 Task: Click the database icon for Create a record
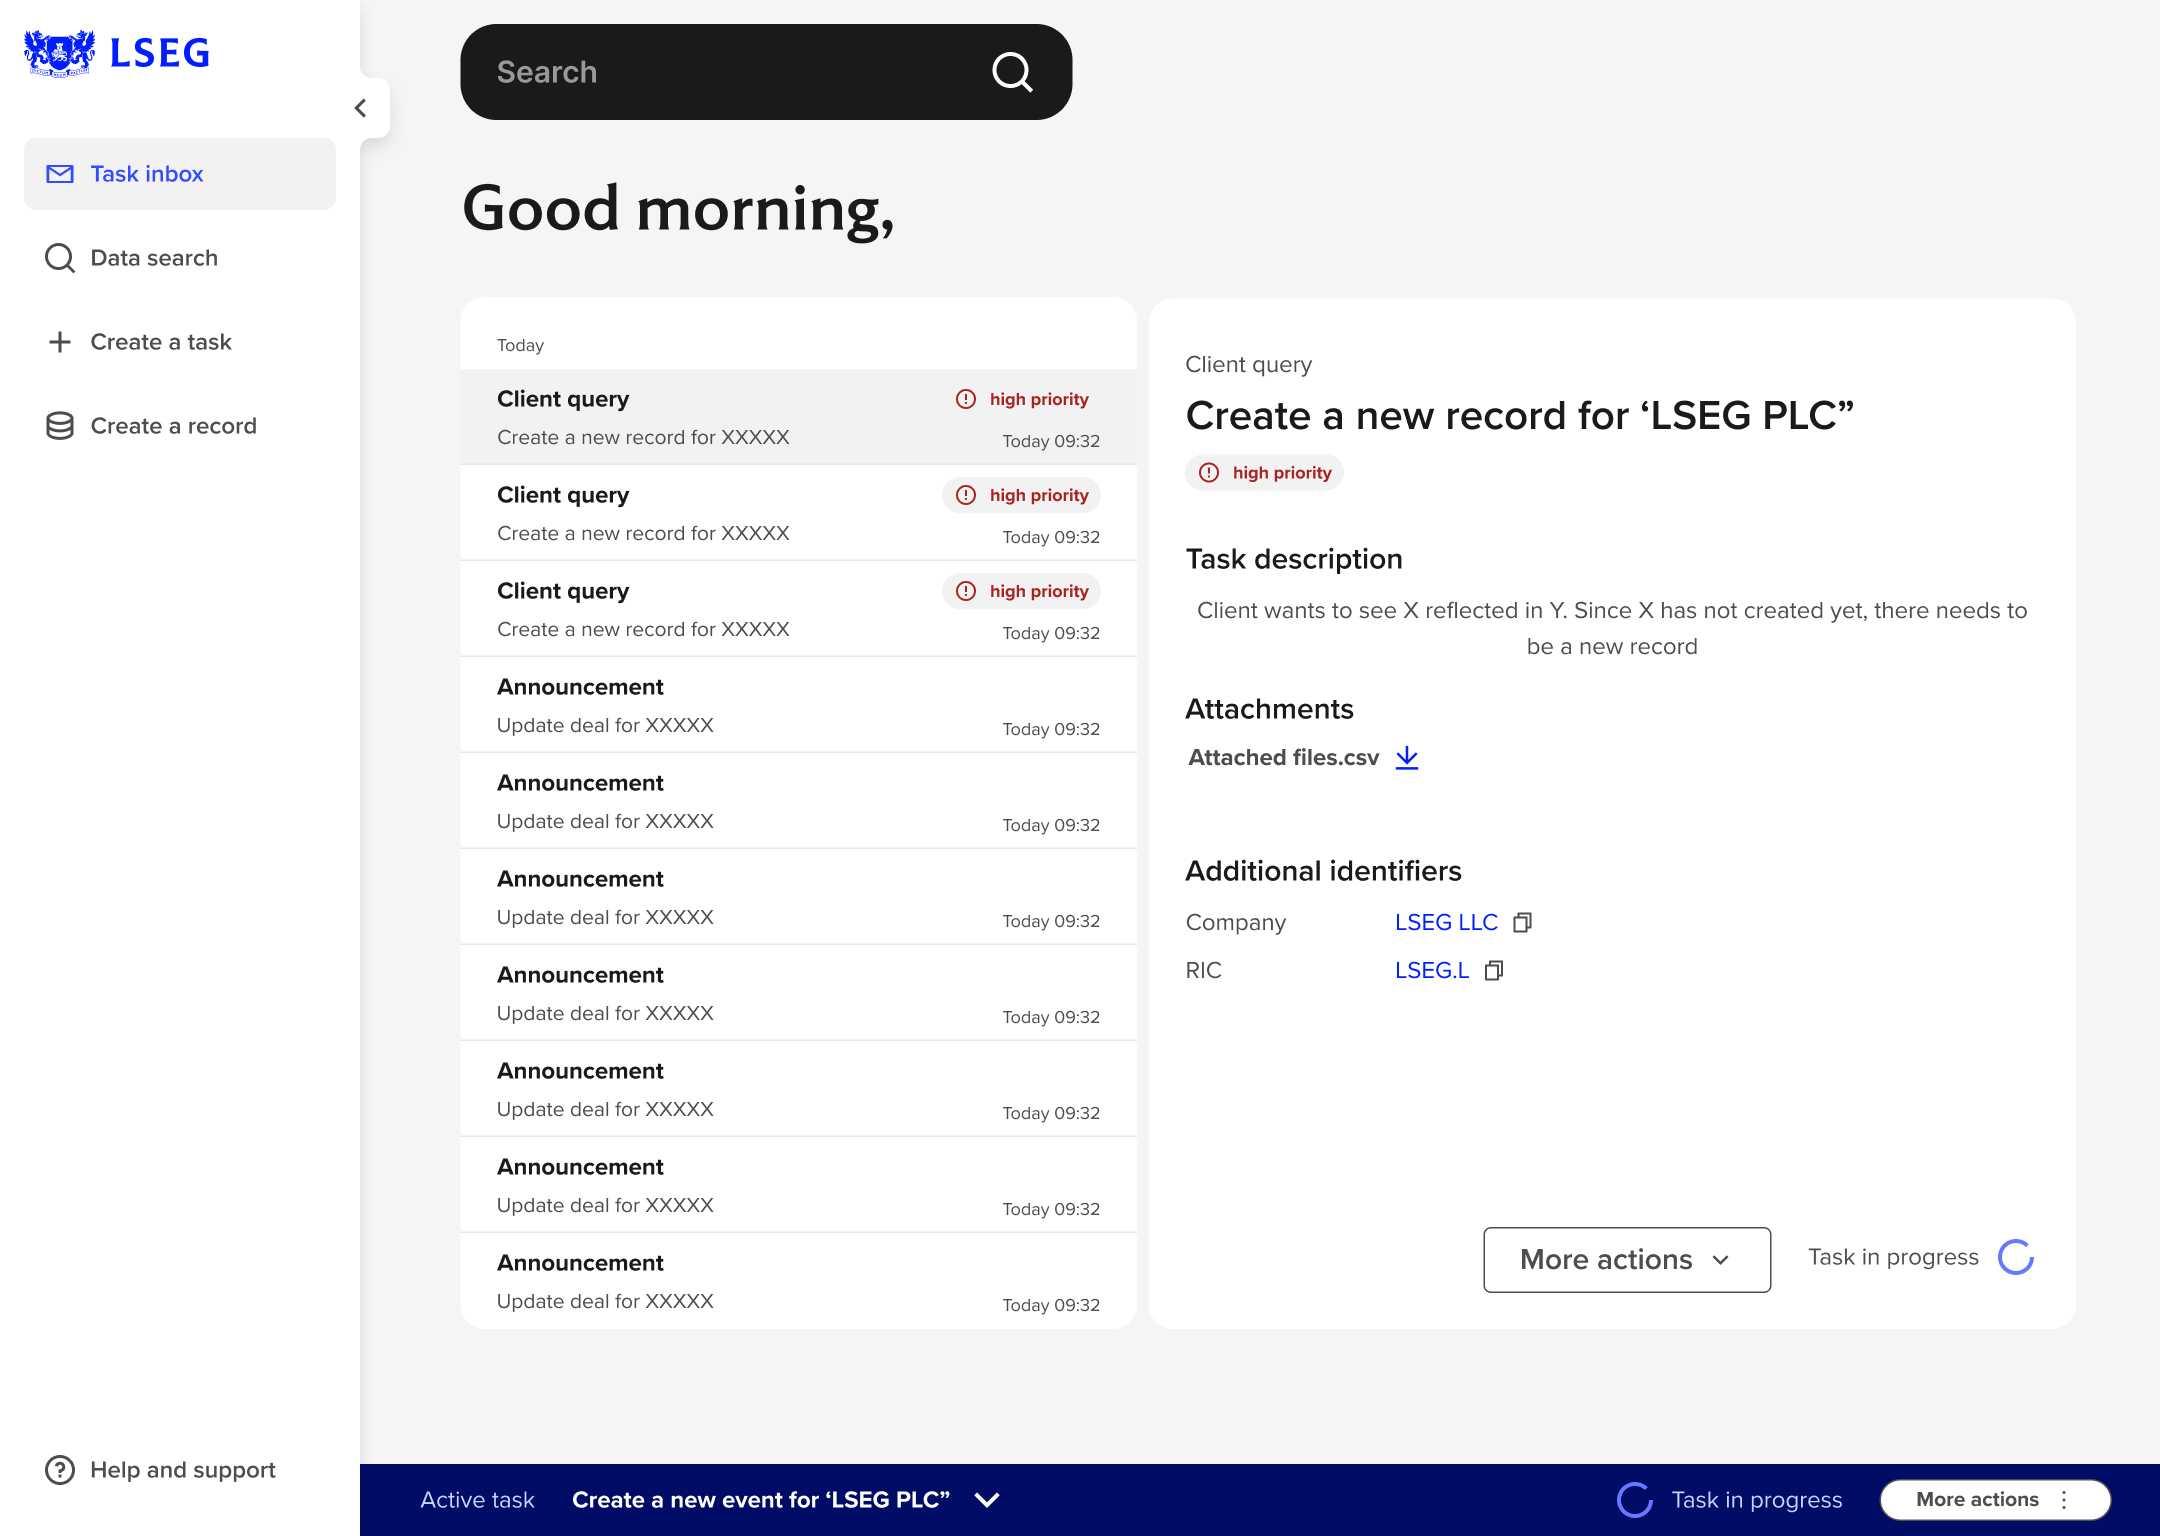(59, 425)
